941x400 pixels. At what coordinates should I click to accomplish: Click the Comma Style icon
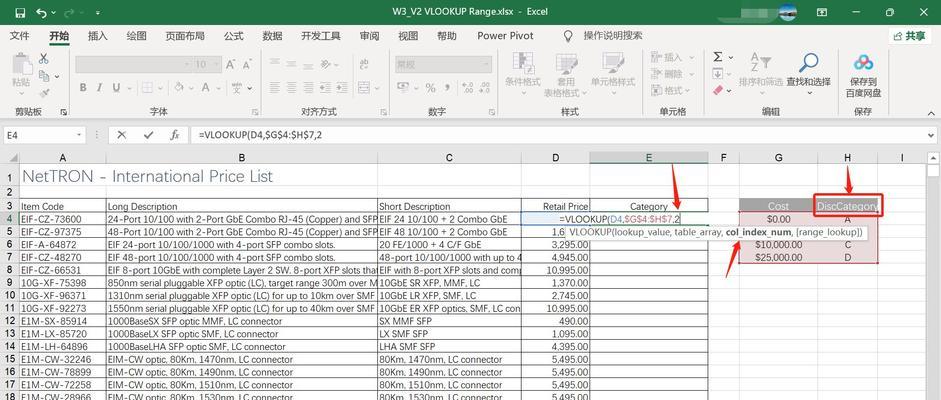pos(447,88)
